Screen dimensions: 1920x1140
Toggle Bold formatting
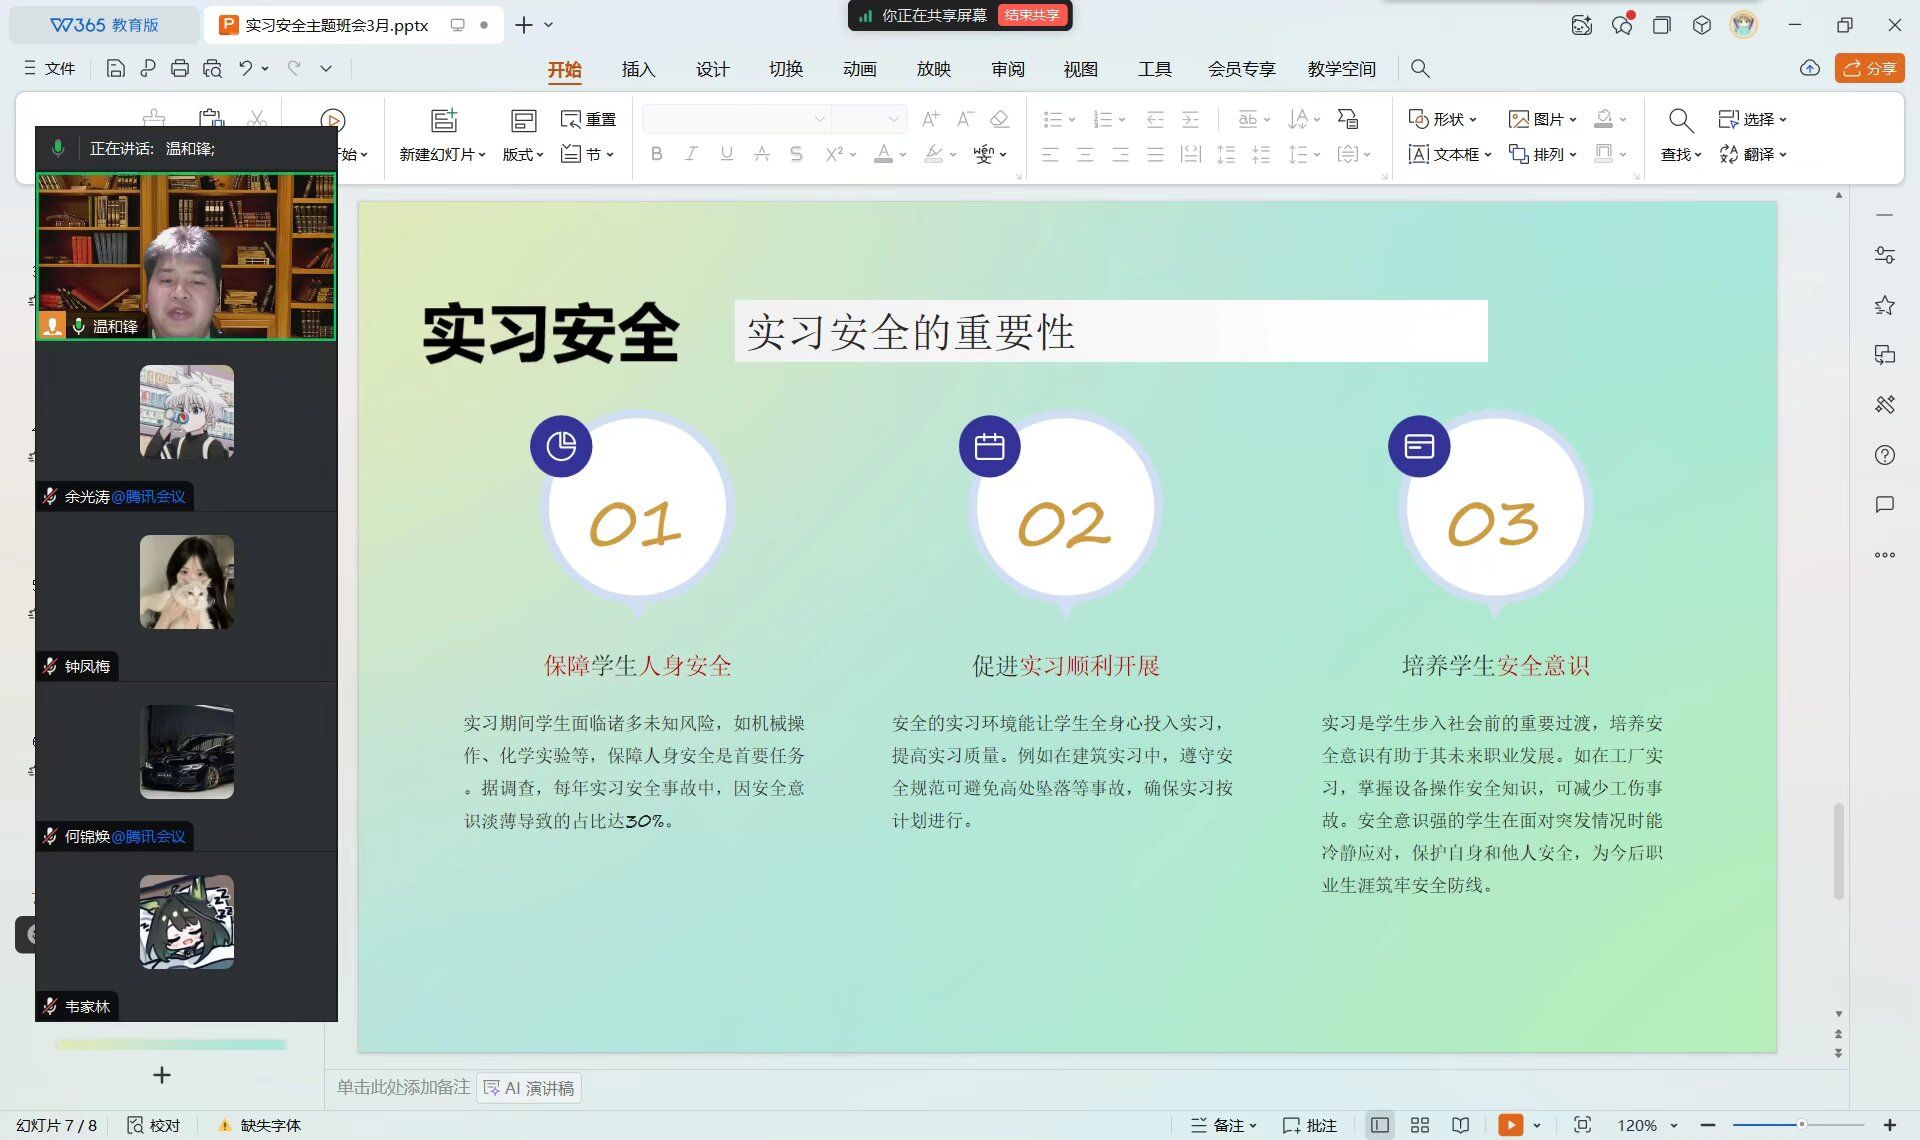656,154
